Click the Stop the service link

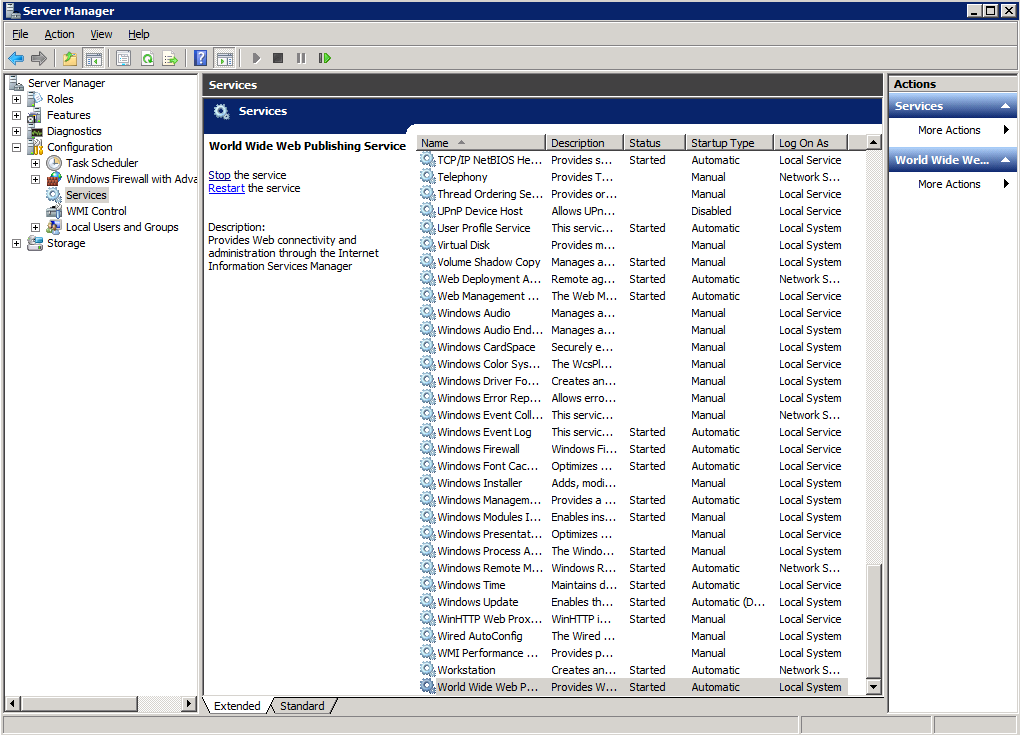tap(219, 175)
